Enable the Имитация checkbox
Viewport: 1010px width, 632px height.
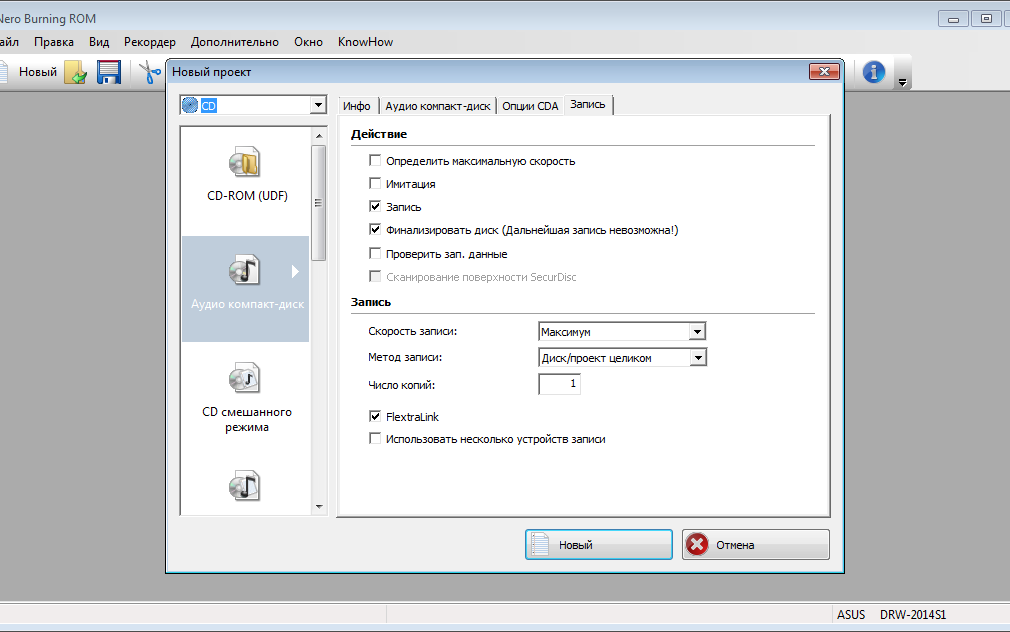pos(375,184)
